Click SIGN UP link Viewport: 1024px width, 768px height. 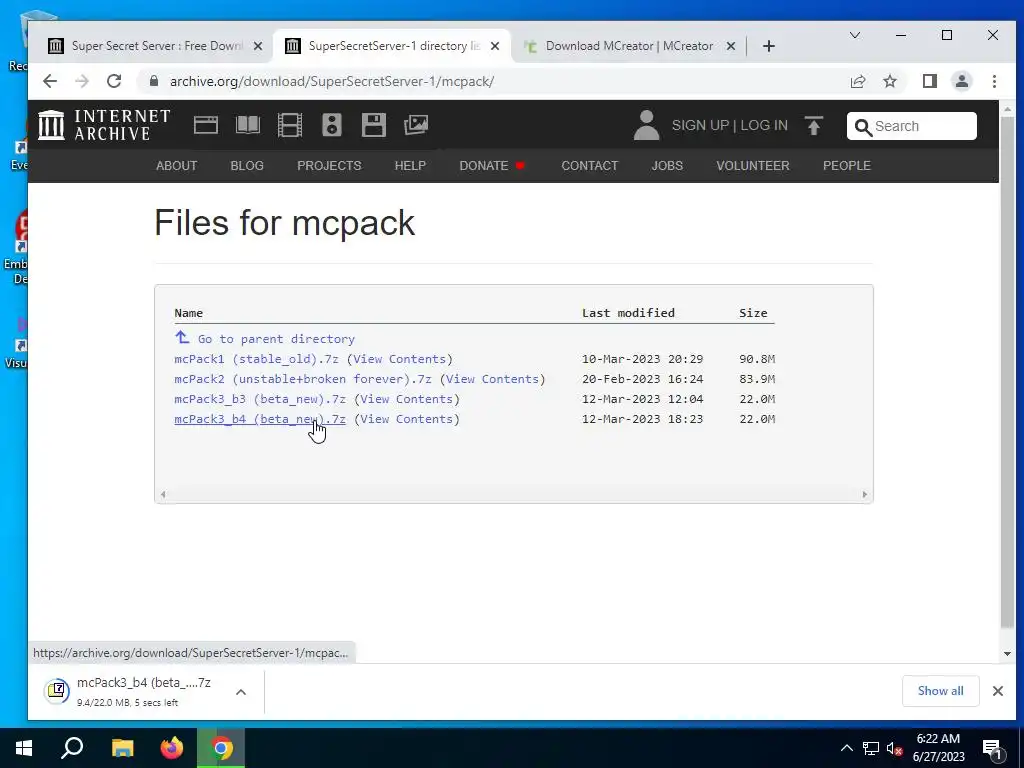click(x=700, y=125)
